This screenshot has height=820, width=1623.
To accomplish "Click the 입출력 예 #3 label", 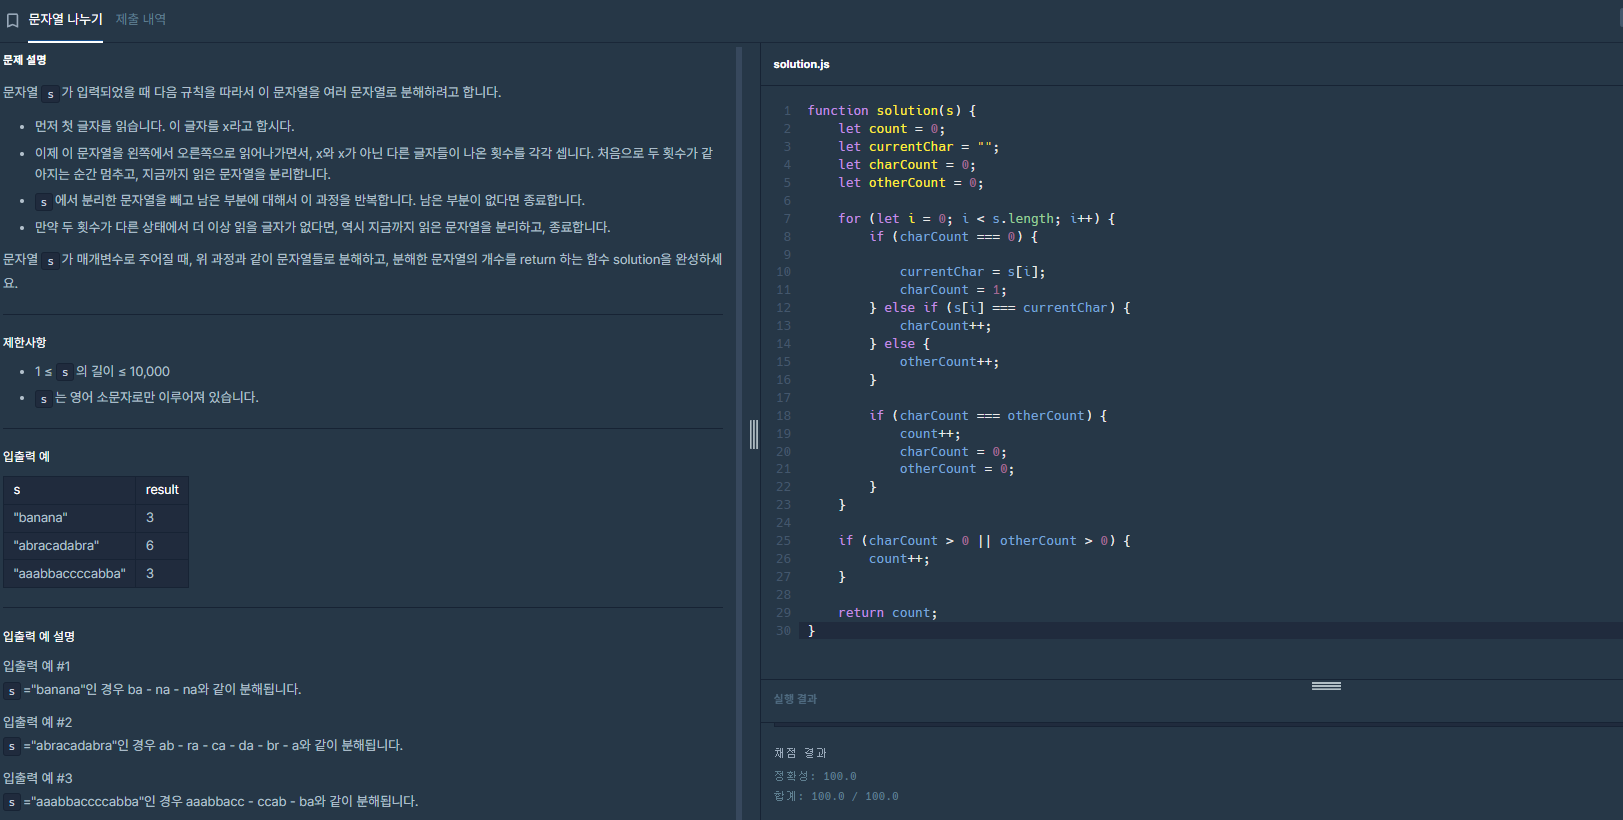I will [x=37, y=778].
